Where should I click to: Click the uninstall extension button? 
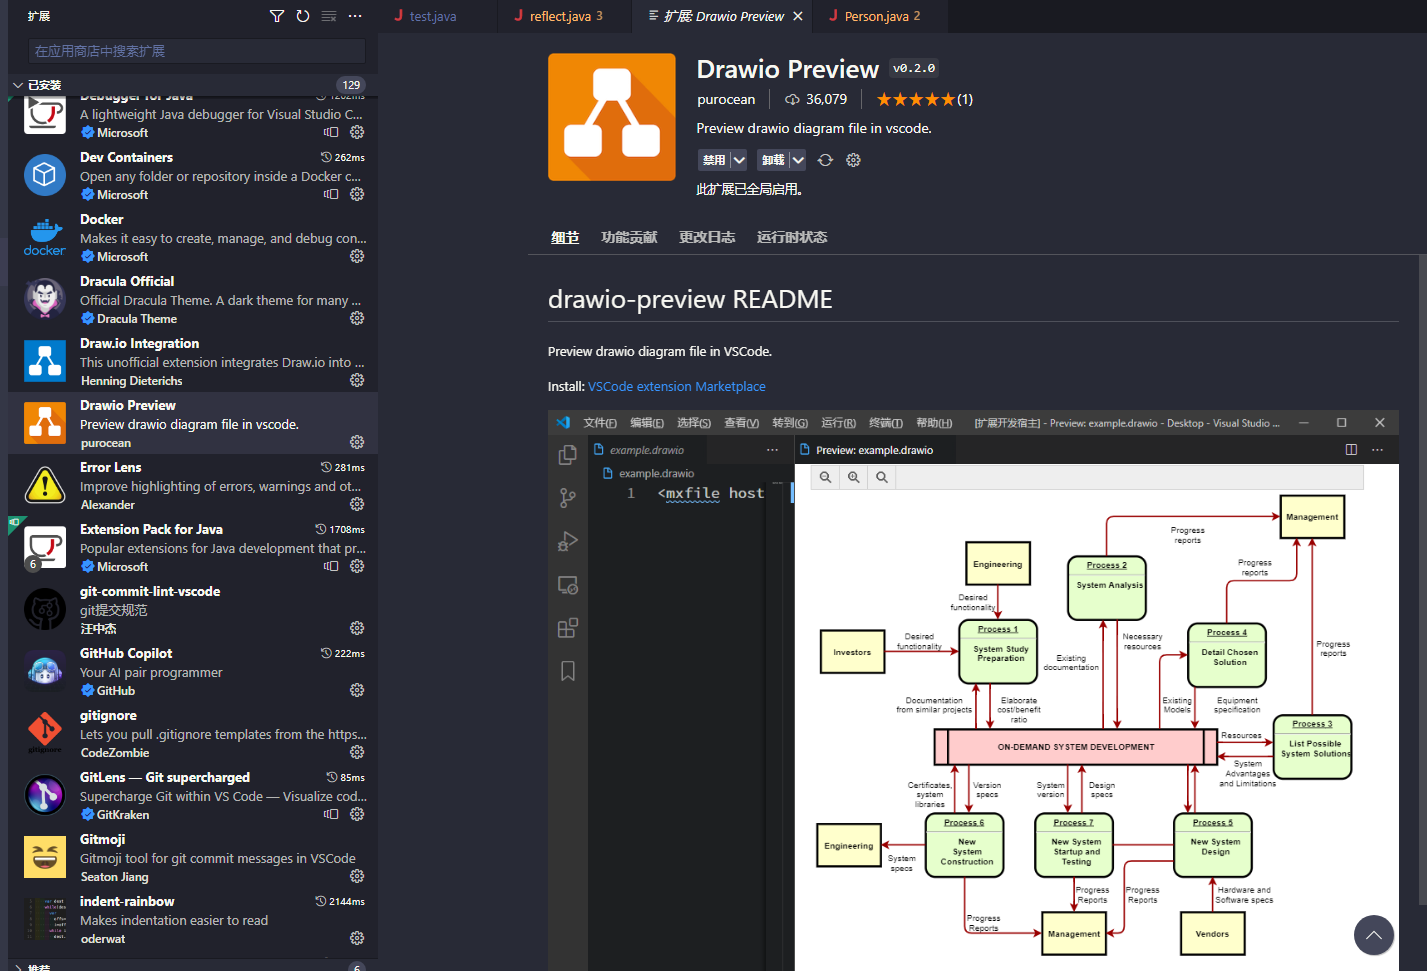pyautogui.click(x=773, y=160)
